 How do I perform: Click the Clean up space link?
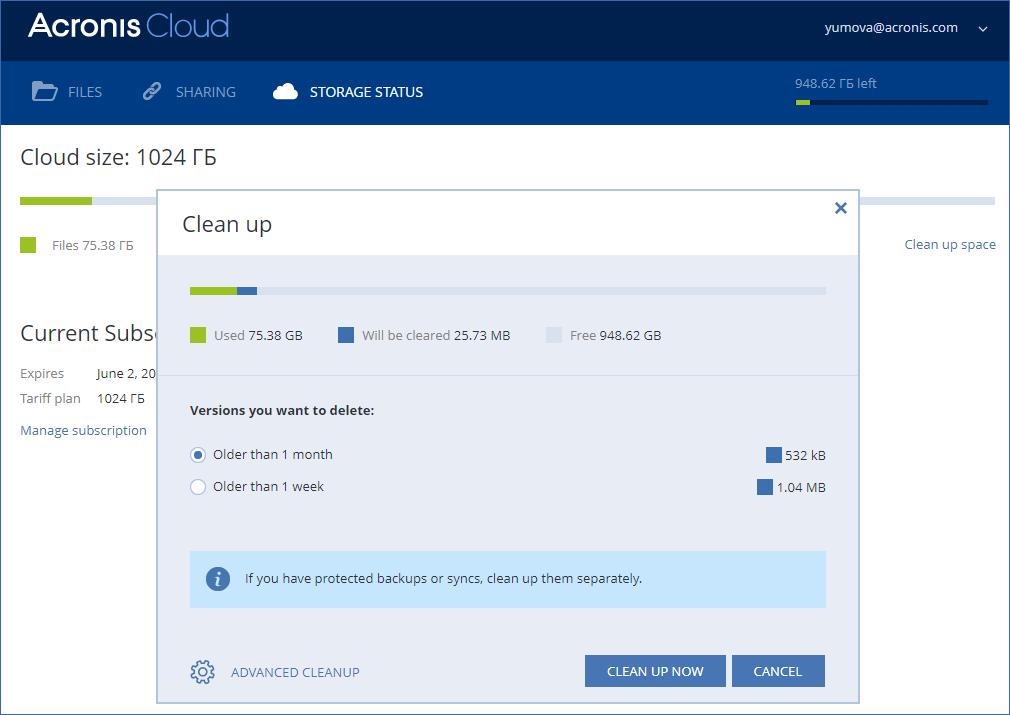[950, 245]
